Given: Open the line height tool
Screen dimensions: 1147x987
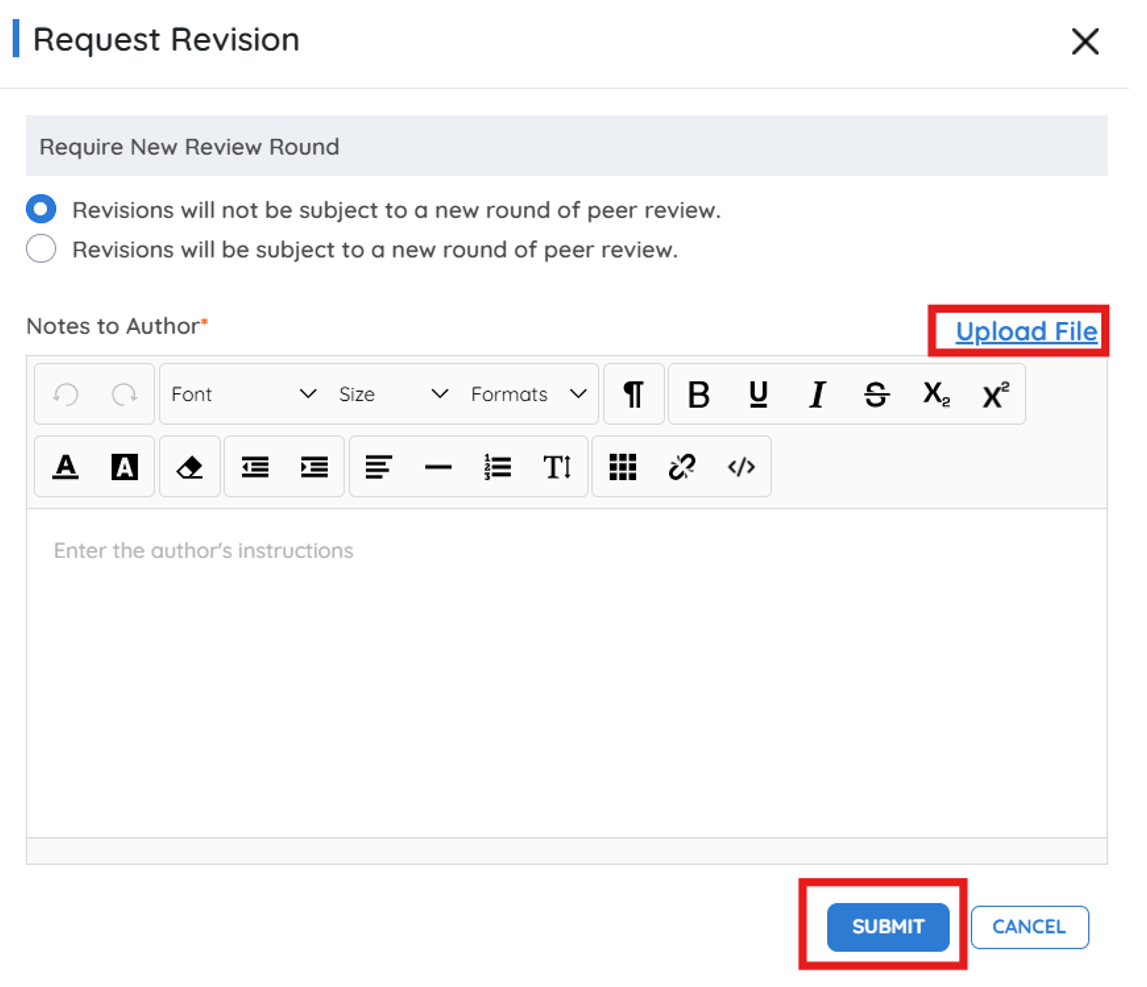Looking at the screenshot, I should [557, 467].
